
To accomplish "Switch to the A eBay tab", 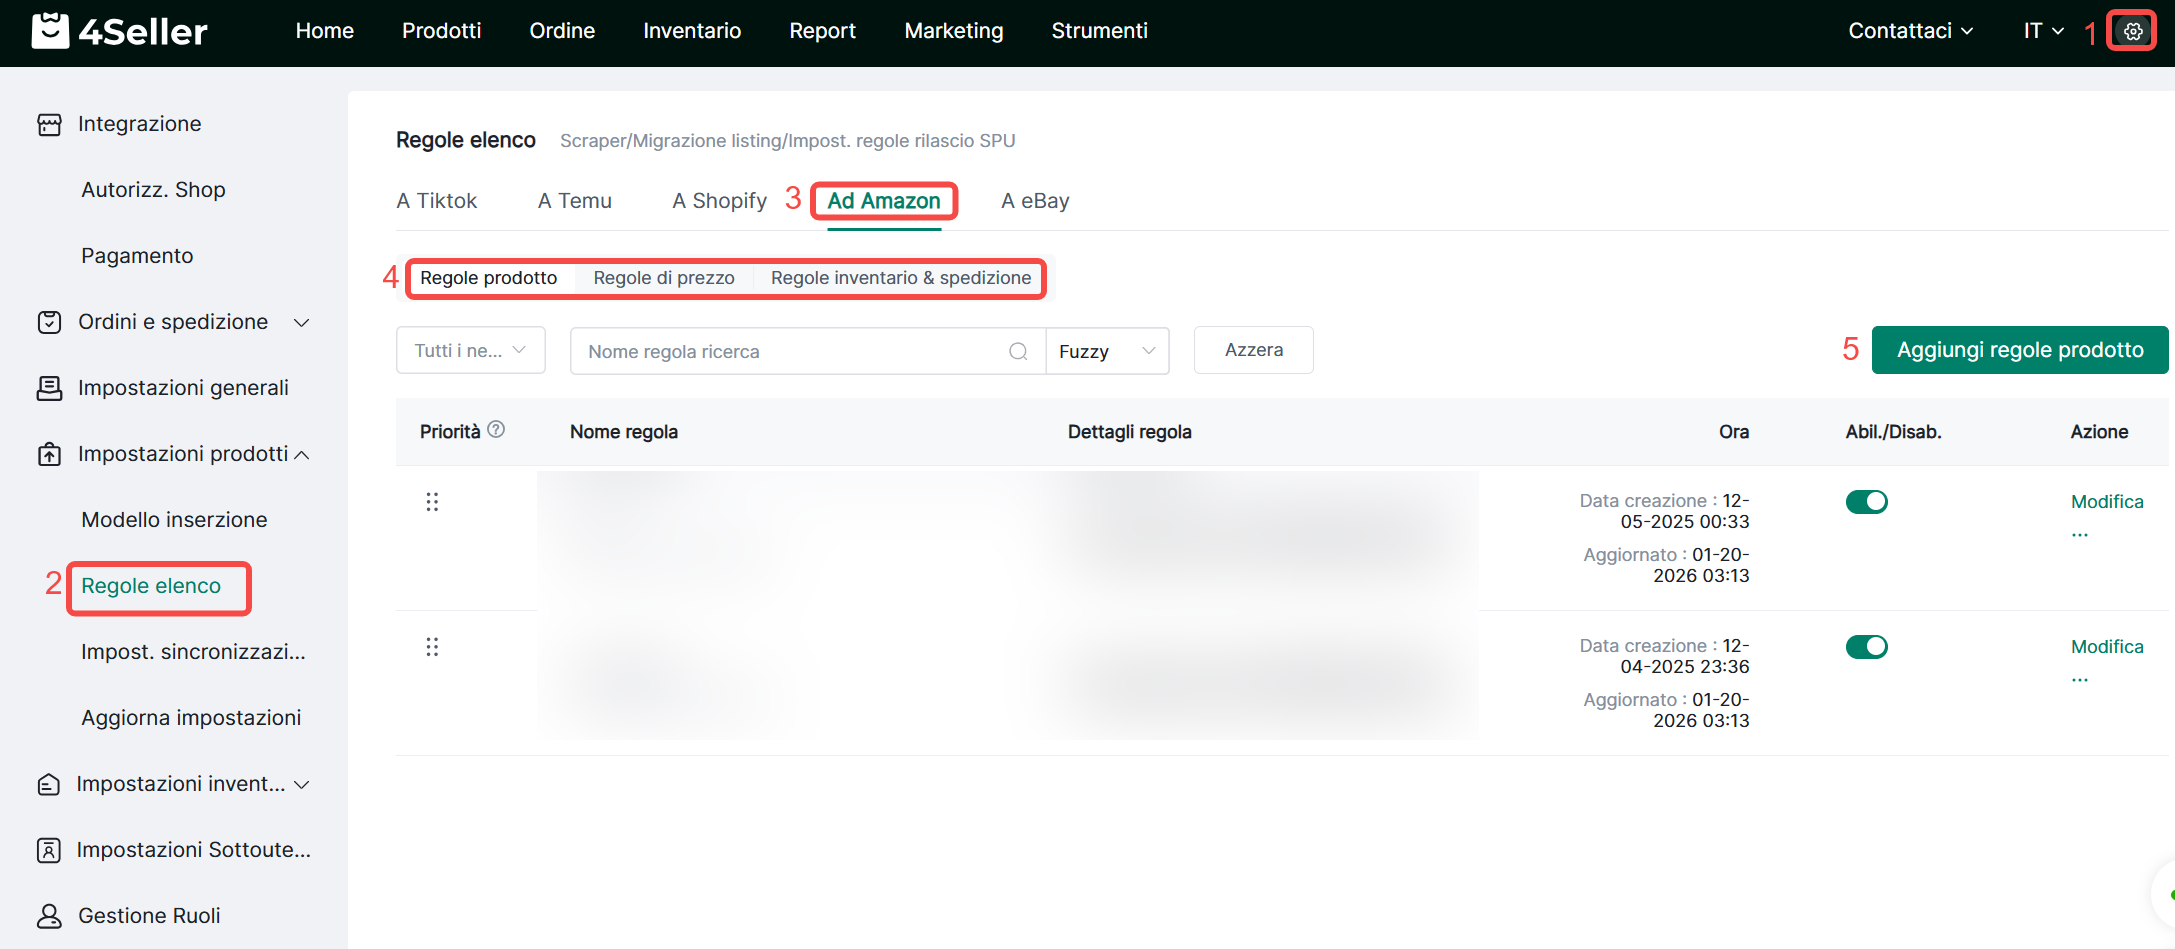I will (1035, 201).
